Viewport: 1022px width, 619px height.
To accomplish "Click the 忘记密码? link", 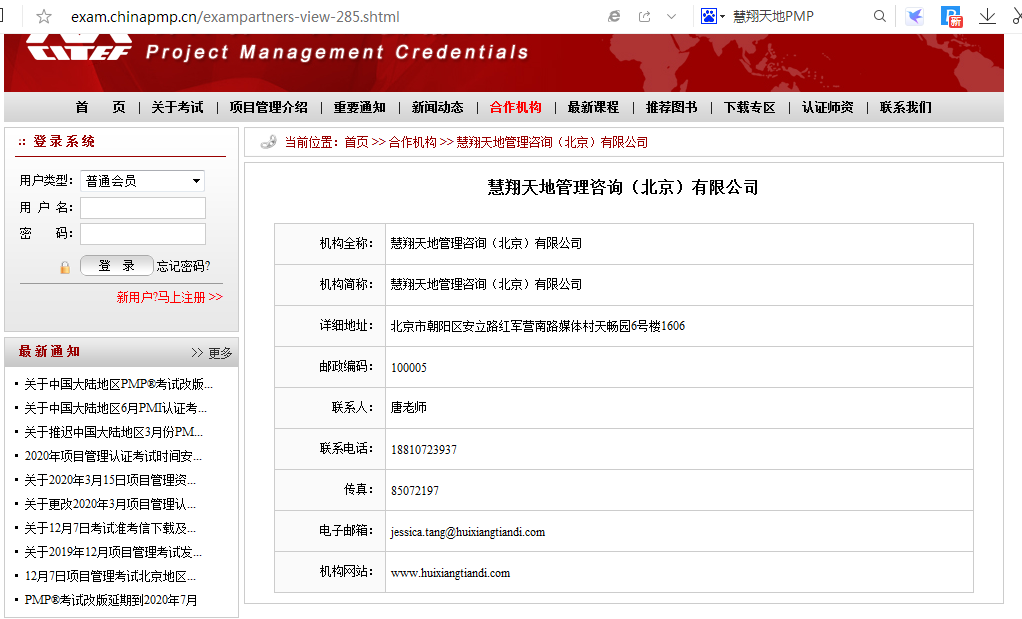I will [183, 266].
